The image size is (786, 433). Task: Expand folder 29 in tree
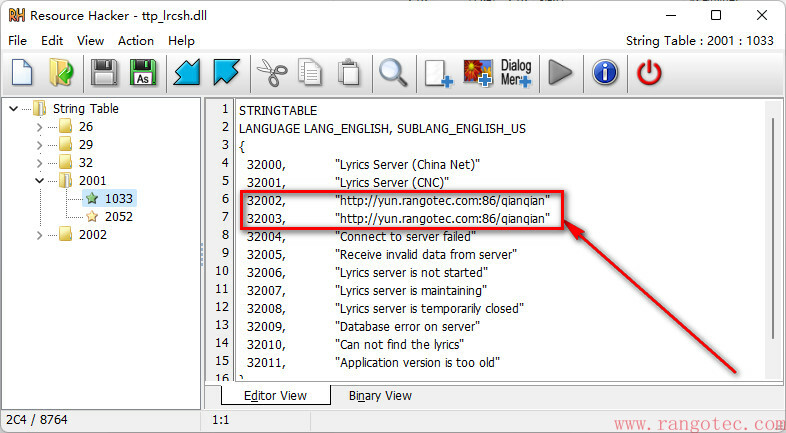point(40,145)
